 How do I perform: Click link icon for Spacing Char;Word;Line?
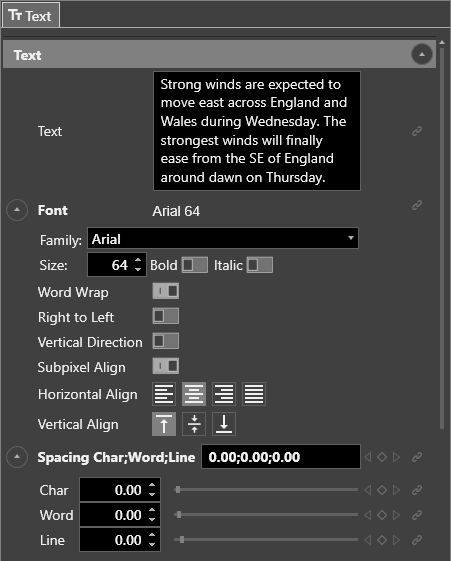[417, 457]
